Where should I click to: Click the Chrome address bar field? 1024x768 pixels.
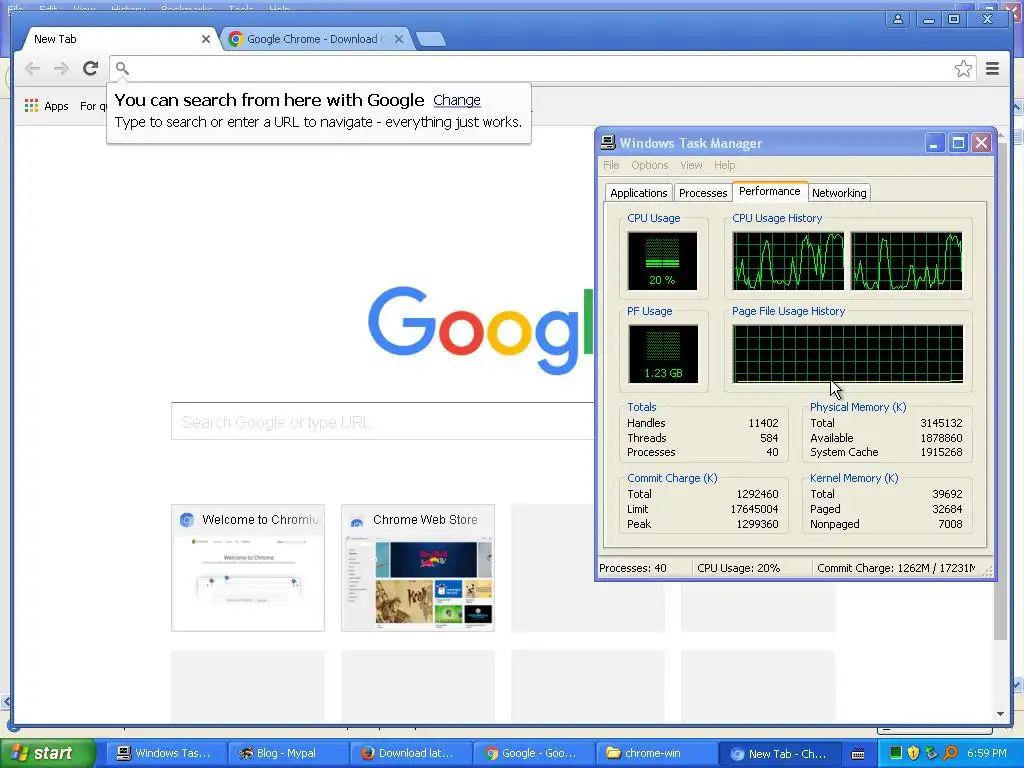[x=541, y=69]
